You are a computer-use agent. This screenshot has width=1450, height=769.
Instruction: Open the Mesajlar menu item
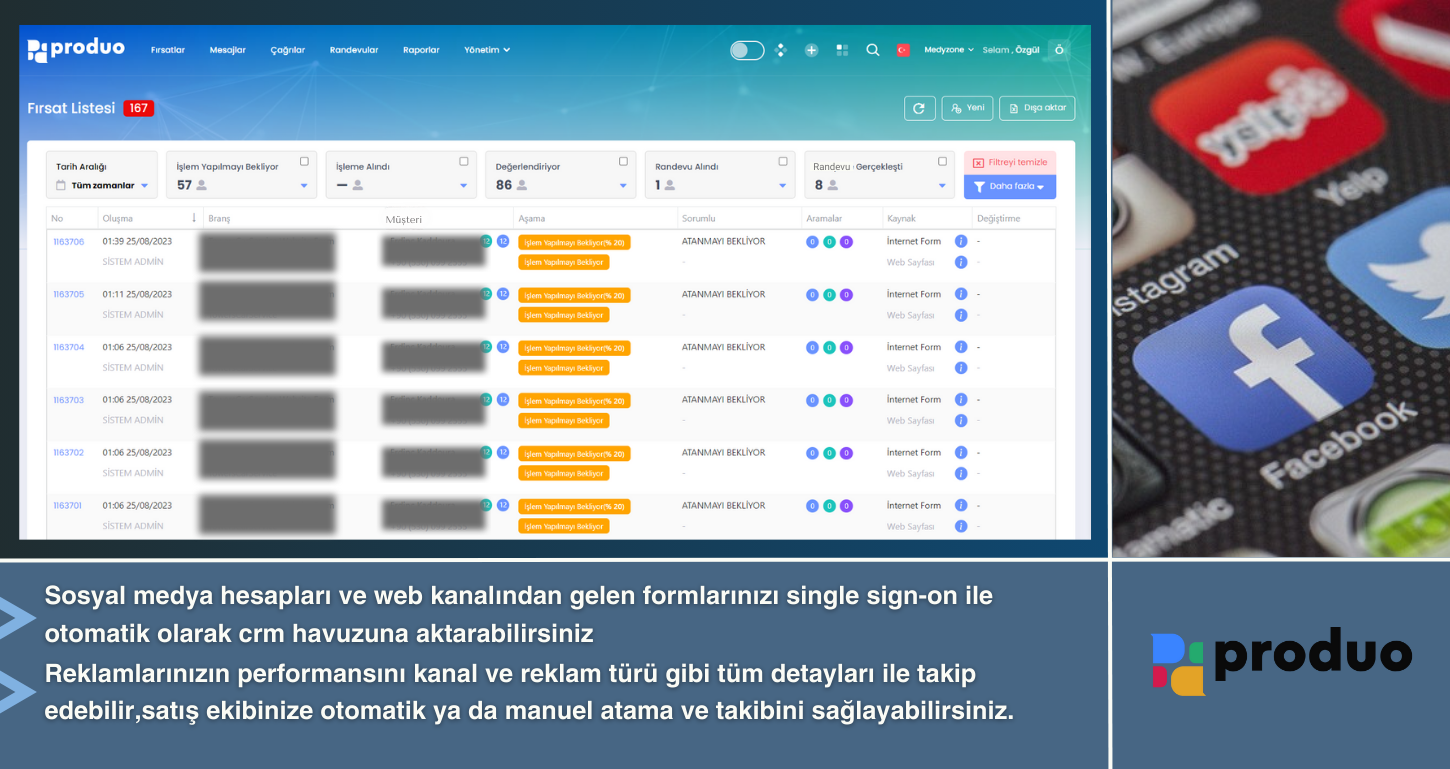click(228, 50)
